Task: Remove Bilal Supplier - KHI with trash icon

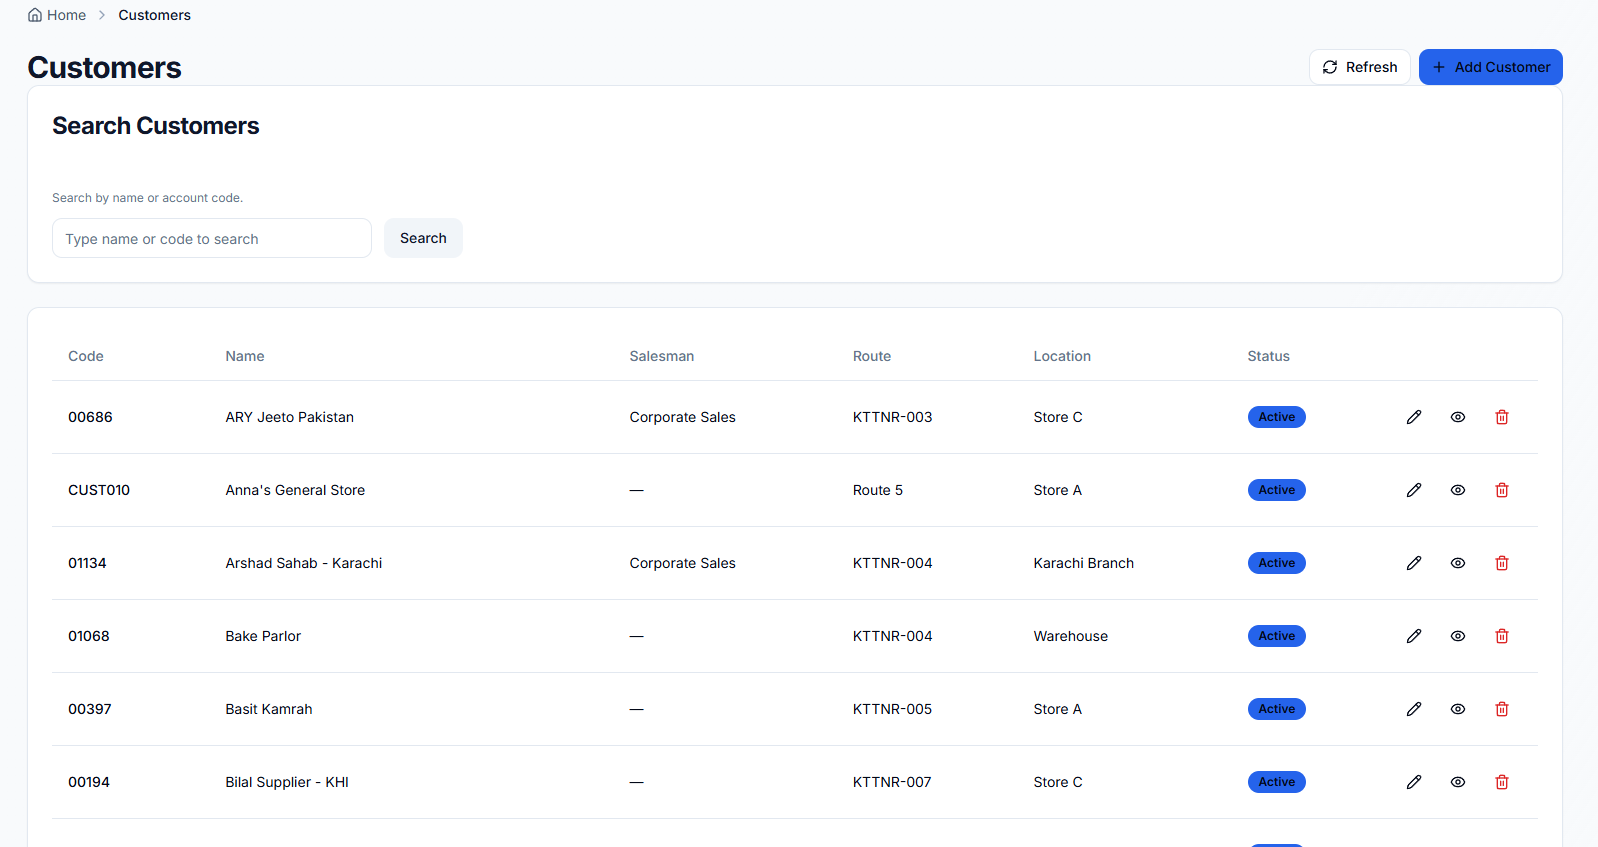Action: coord(1501,782)
